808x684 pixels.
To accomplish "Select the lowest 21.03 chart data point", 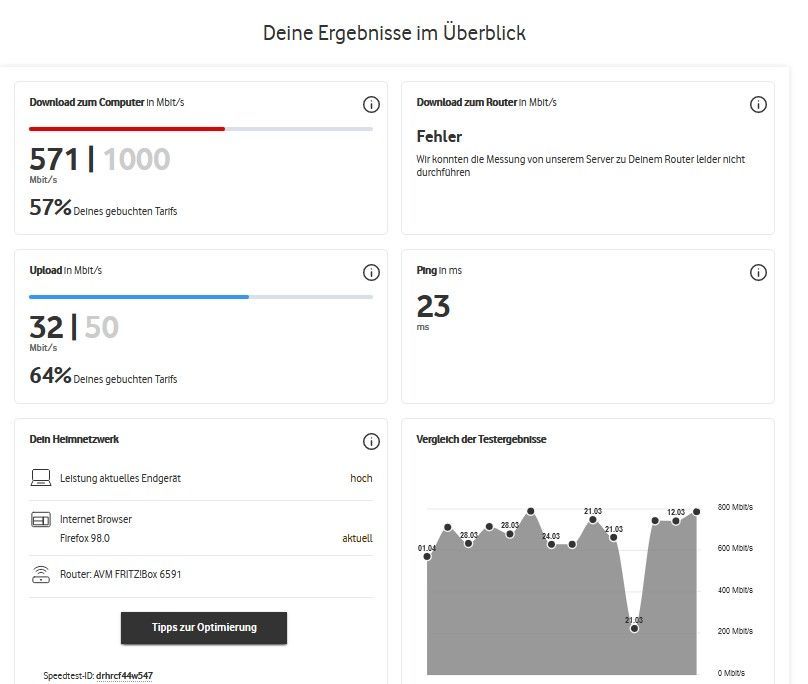I will tap(634, 629).
